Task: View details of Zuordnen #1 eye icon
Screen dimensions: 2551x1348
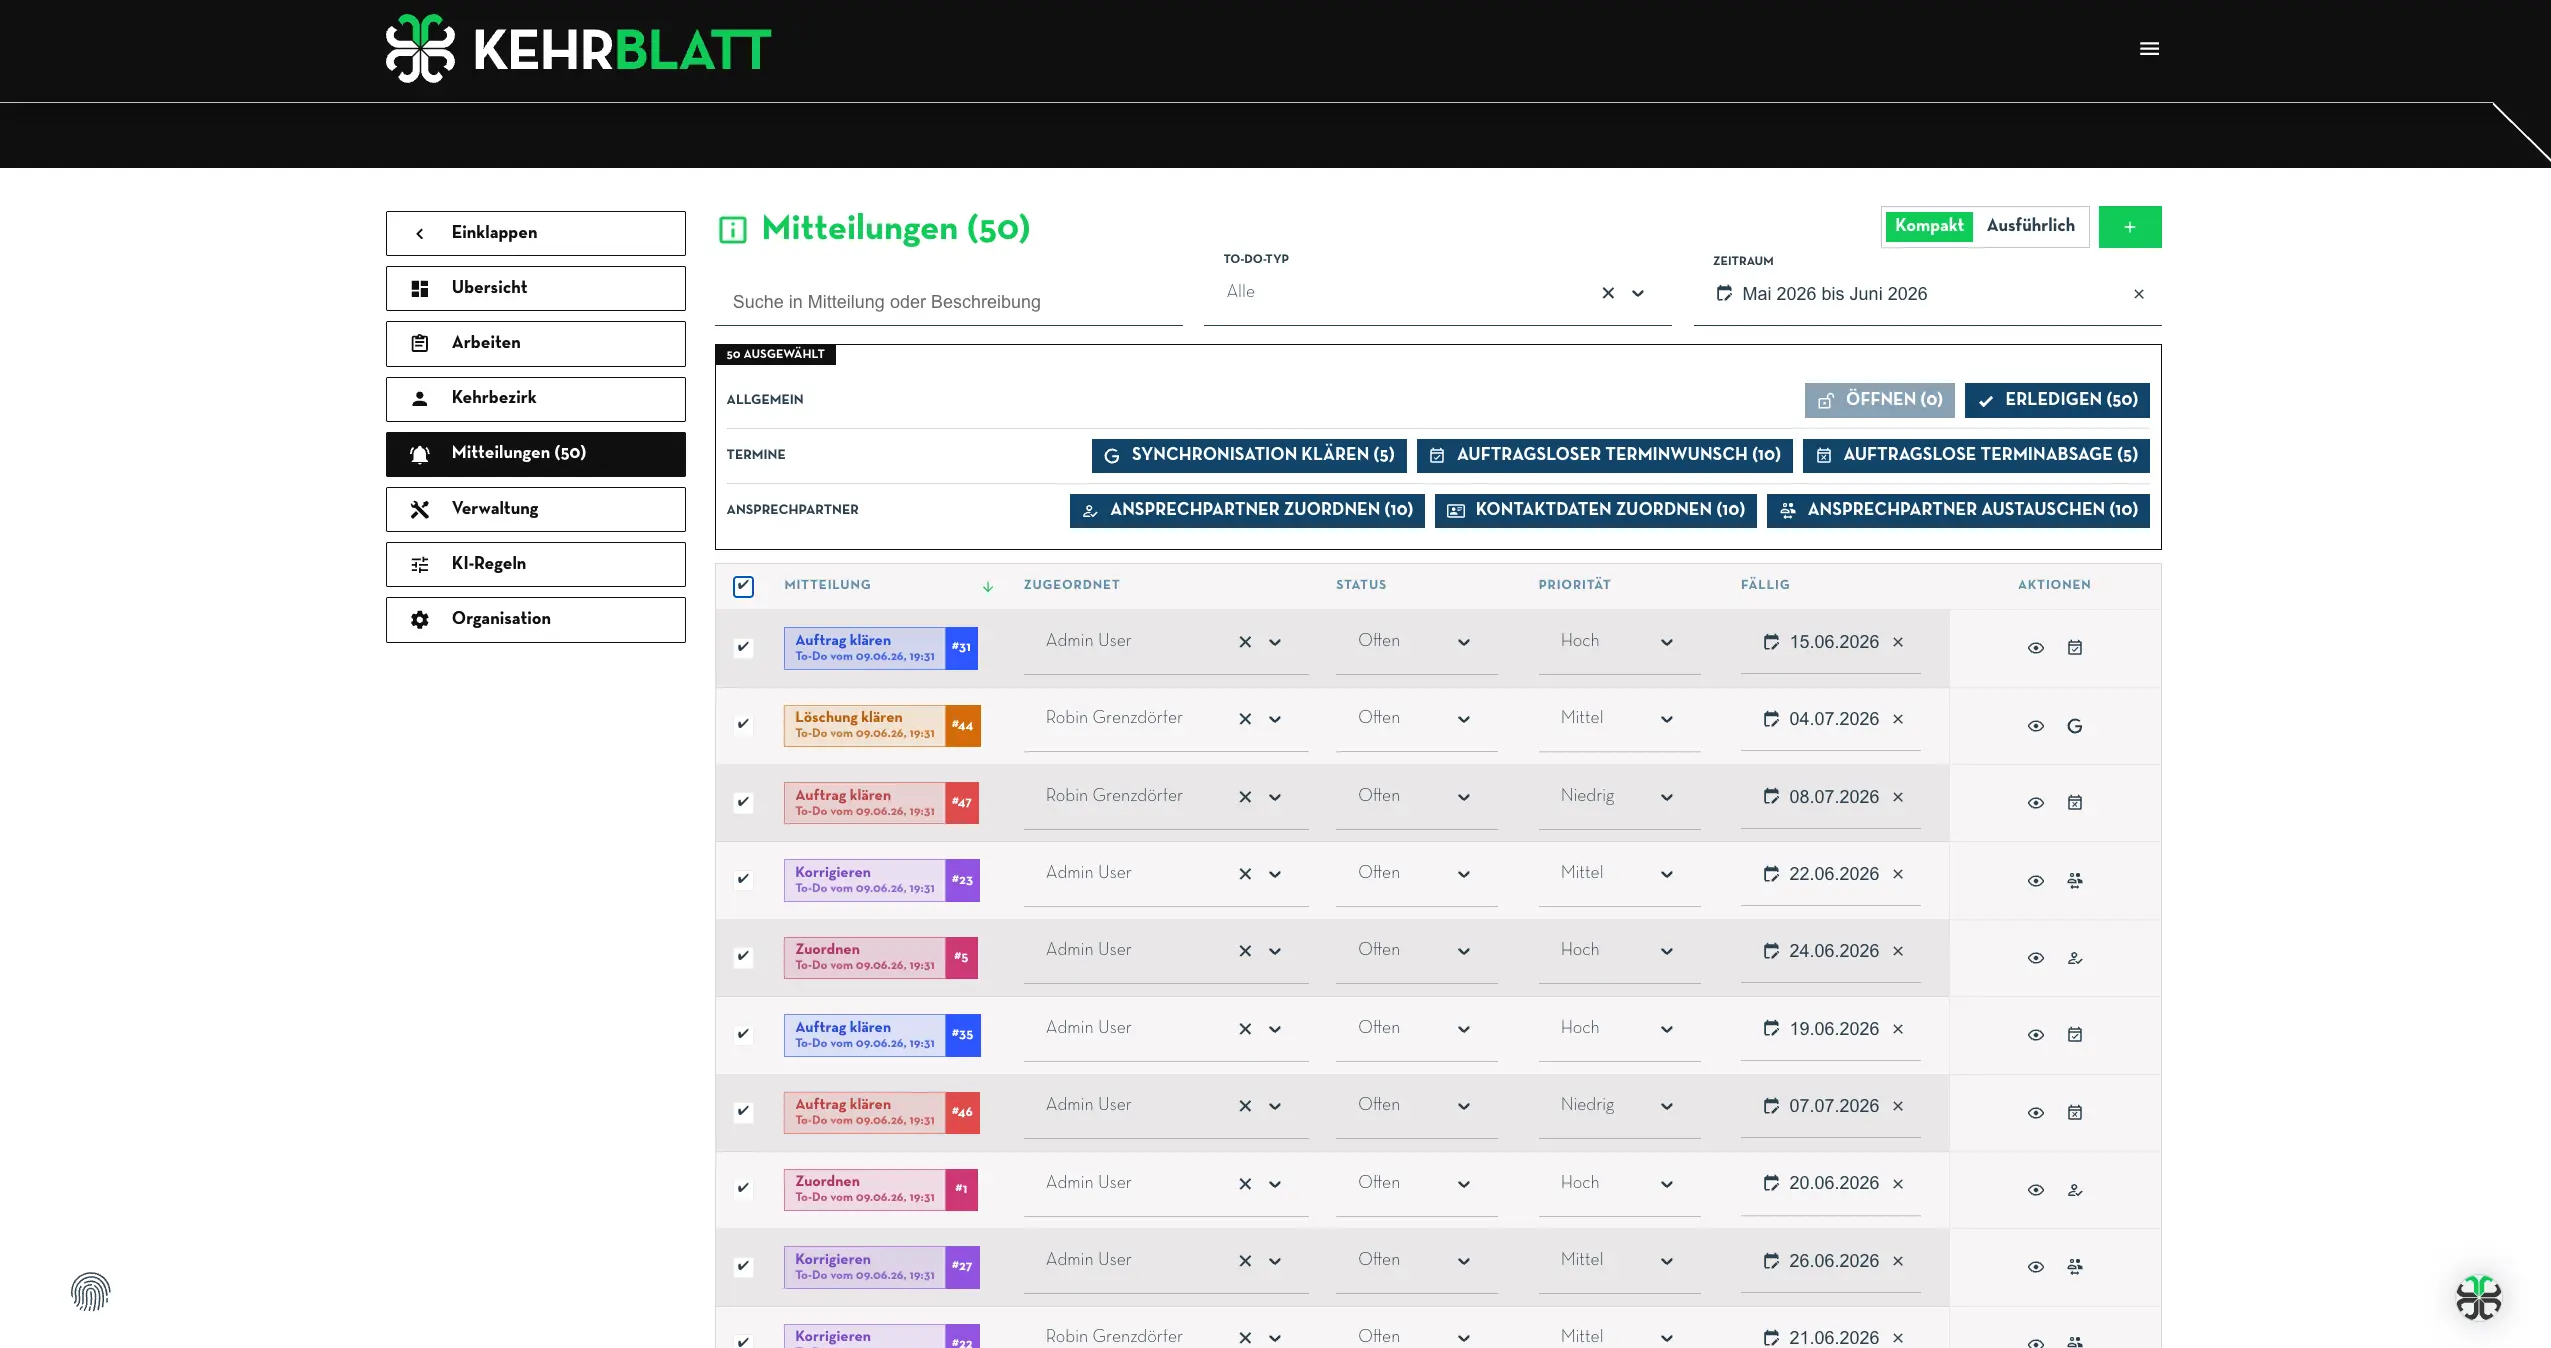Action: click(2035, 1190)
